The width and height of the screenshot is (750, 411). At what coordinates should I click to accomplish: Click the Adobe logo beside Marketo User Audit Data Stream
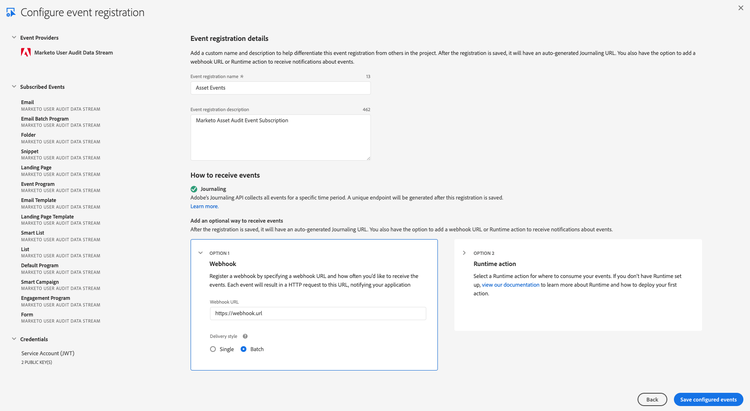(26, 53)
